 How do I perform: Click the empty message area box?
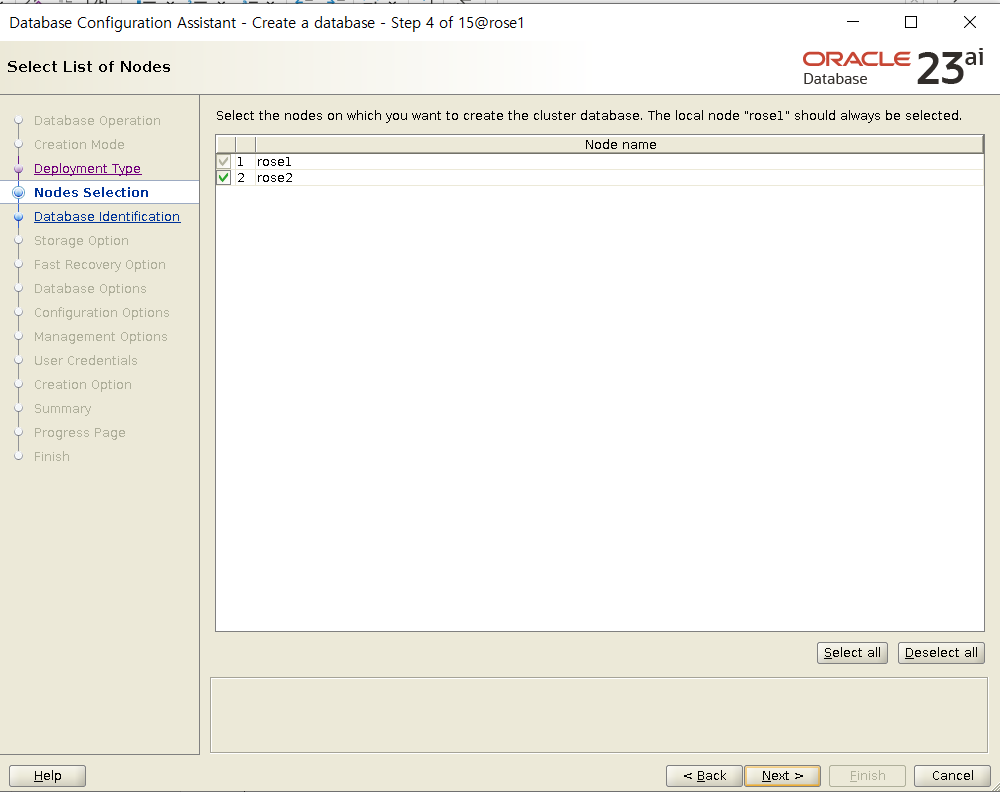tap(599, 715)
